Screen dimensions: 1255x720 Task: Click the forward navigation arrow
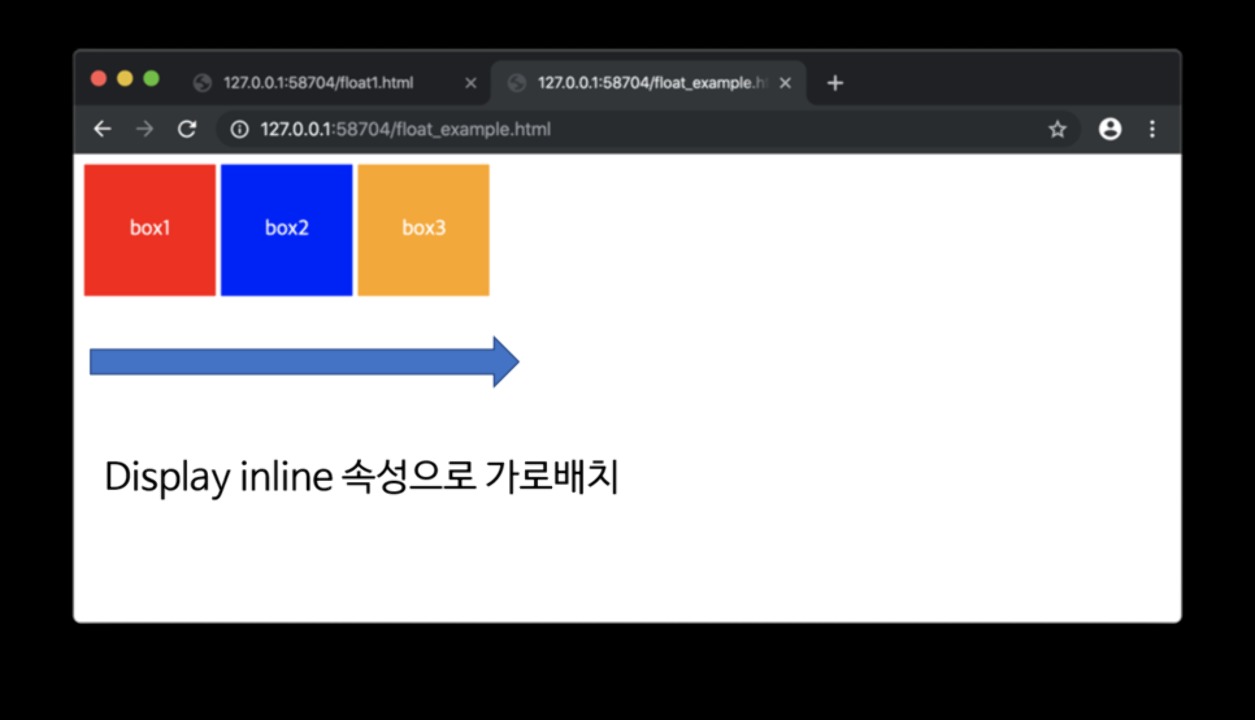(144, 129)
